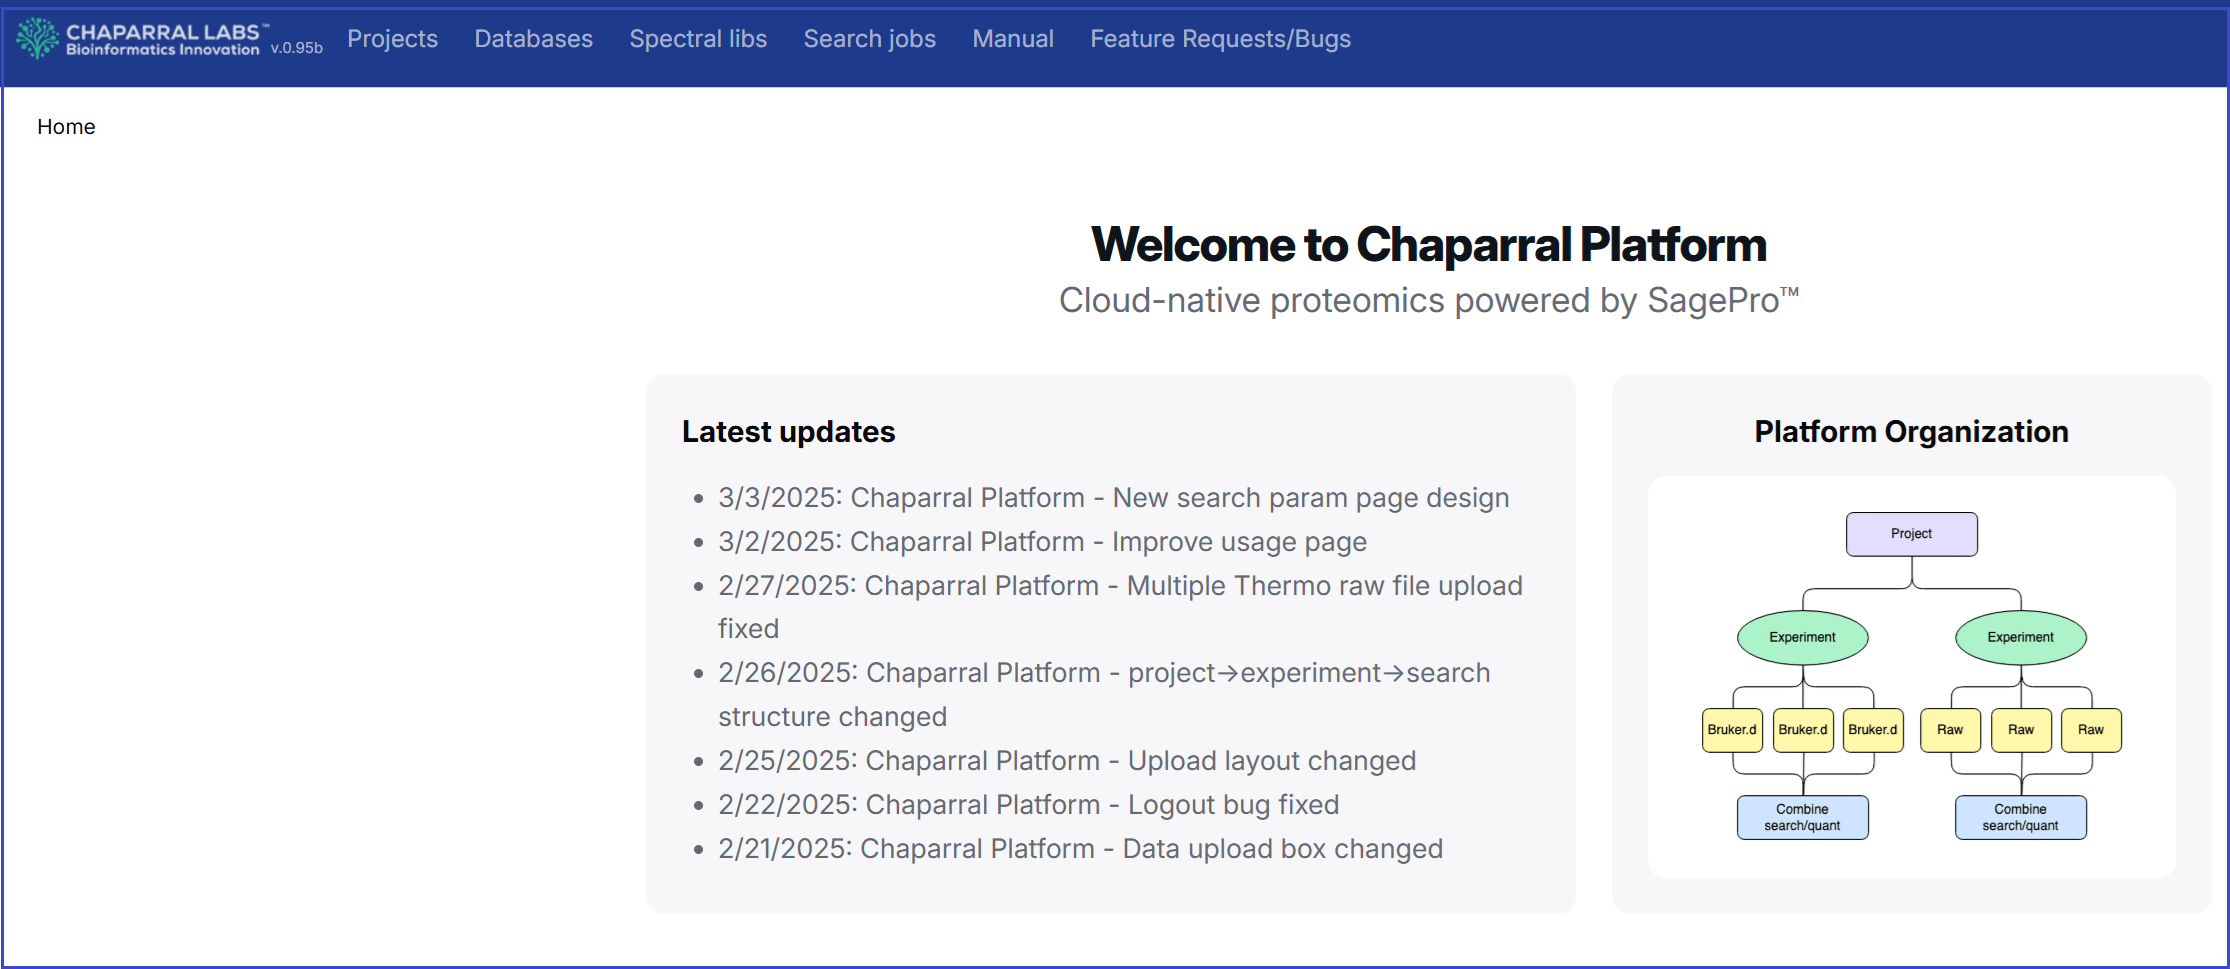This screenshot has width=2230, height=969.
Task: Click the rightmost Raw box
Action: coord(2090,730)
